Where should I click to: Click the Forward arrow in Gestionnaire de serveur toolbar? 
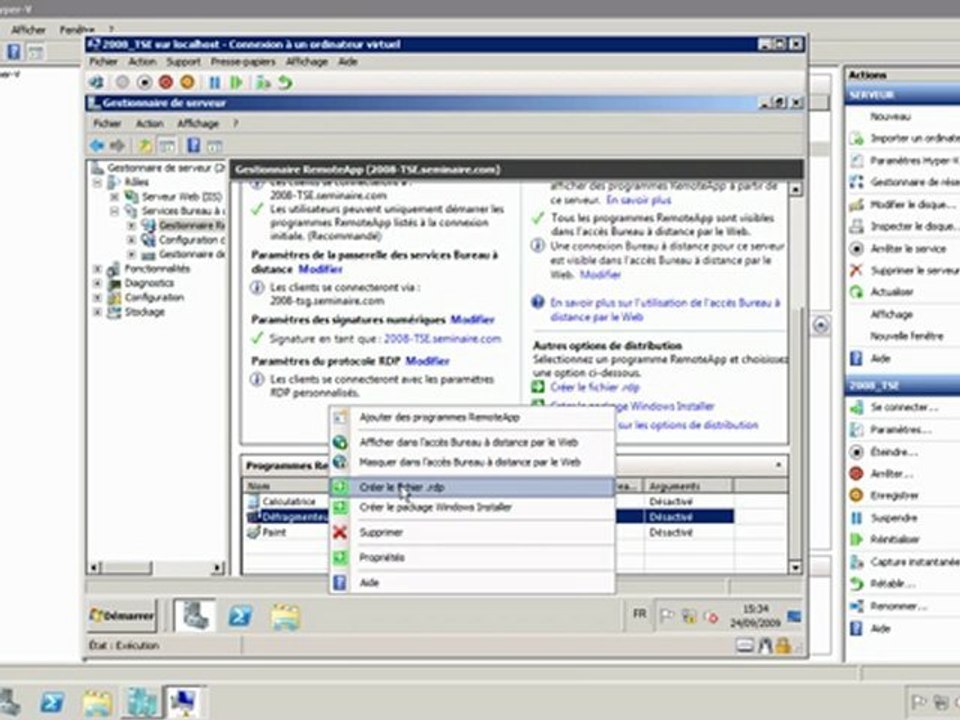[118, 145]
